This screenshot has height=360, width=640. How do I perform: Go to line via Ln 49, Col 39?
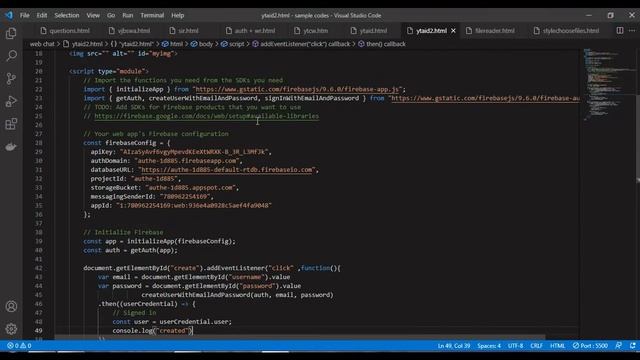(x=454, y=346)
